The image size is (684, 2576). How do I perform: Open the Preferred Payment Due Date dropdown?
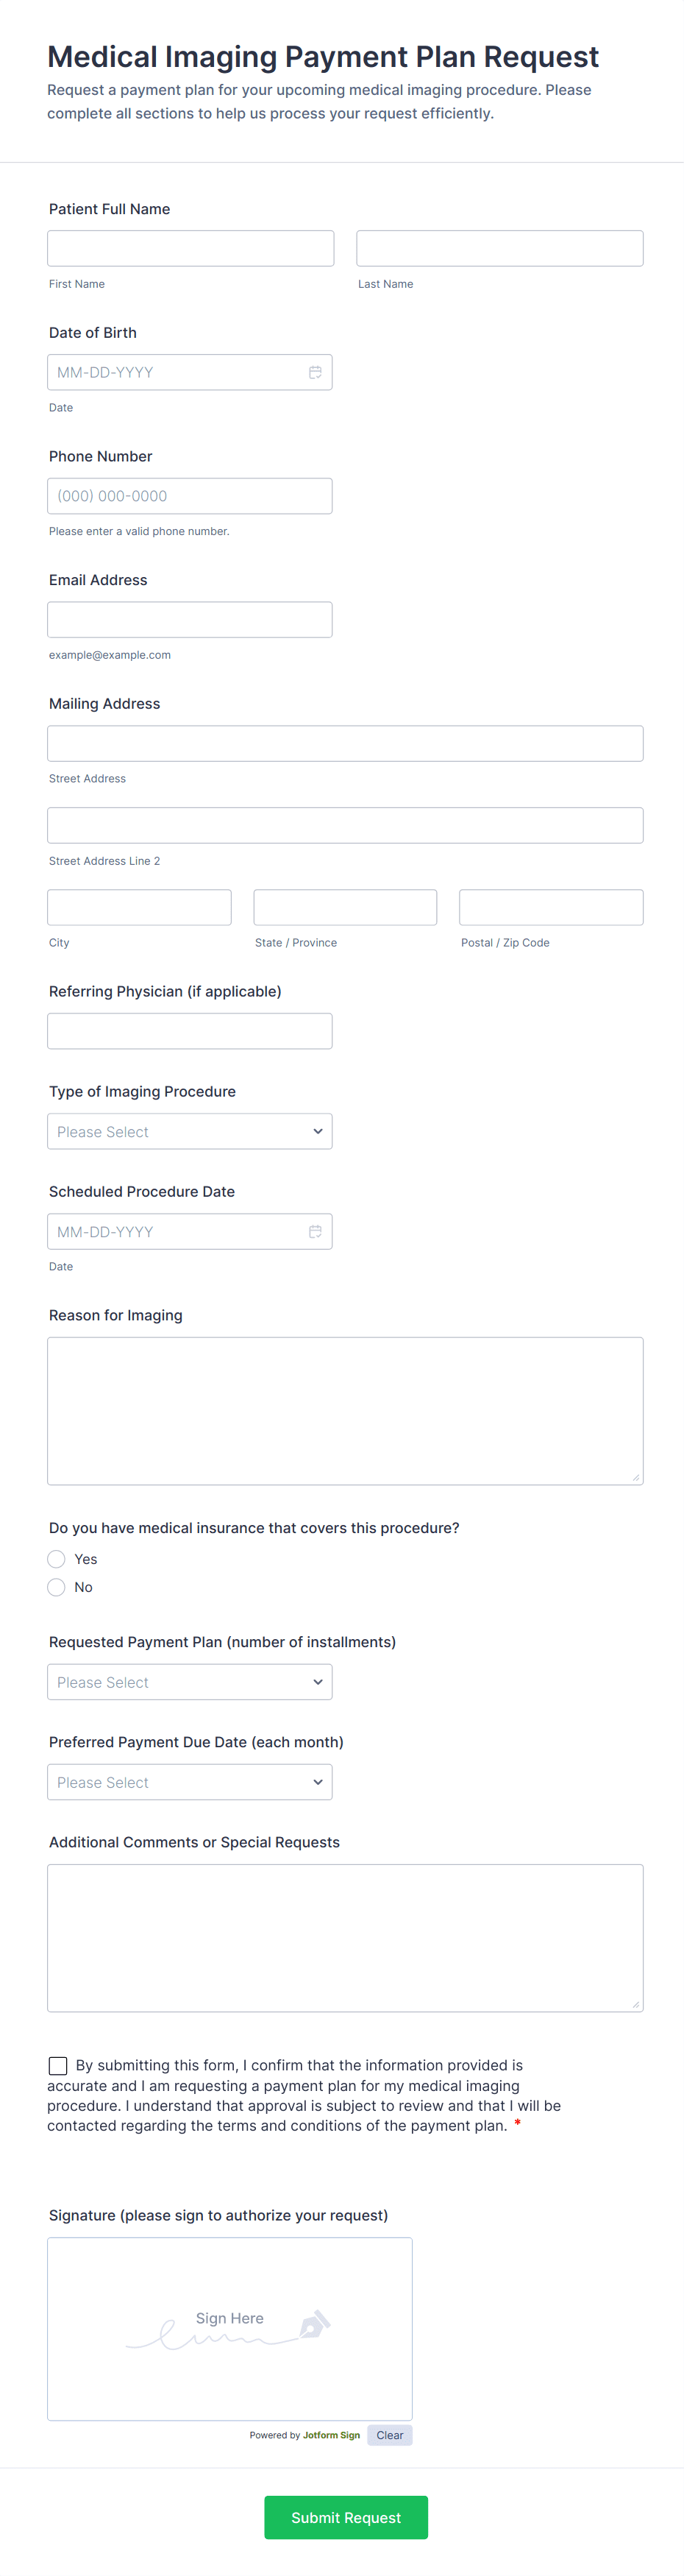(x=190, y=1781)
